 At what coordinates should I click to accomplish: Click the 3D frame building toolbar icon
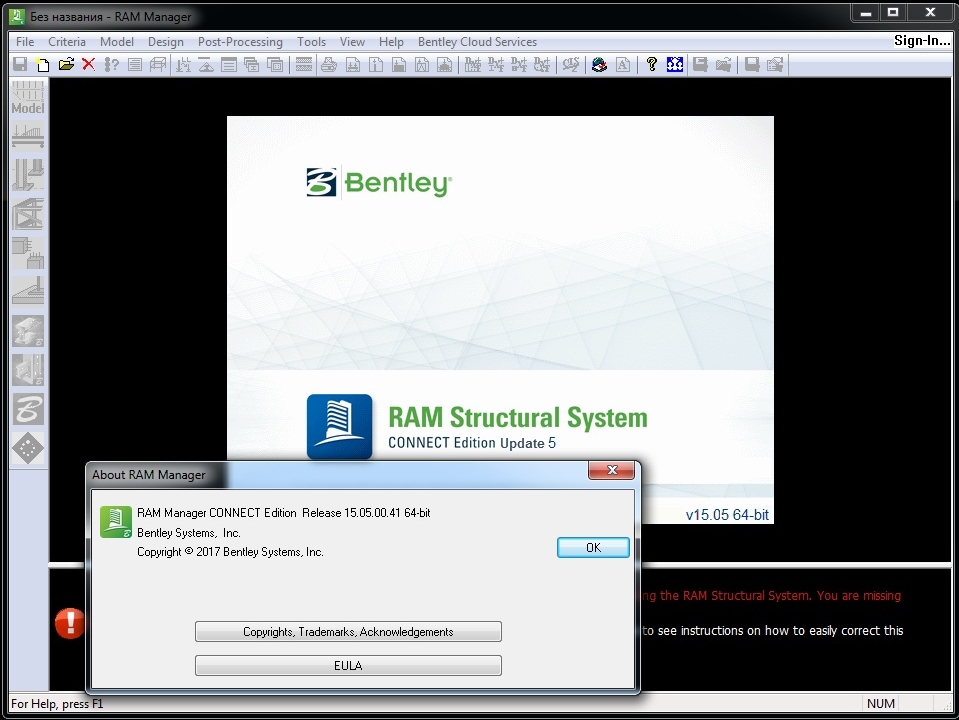coord(158,64)
